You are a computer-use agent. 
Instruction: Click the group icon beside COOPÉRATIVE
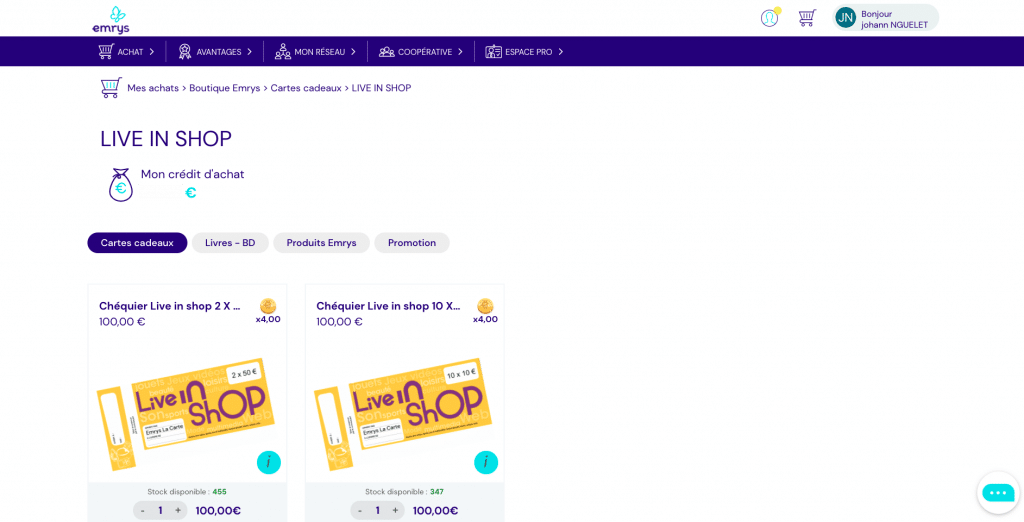[x=387, y=52]
